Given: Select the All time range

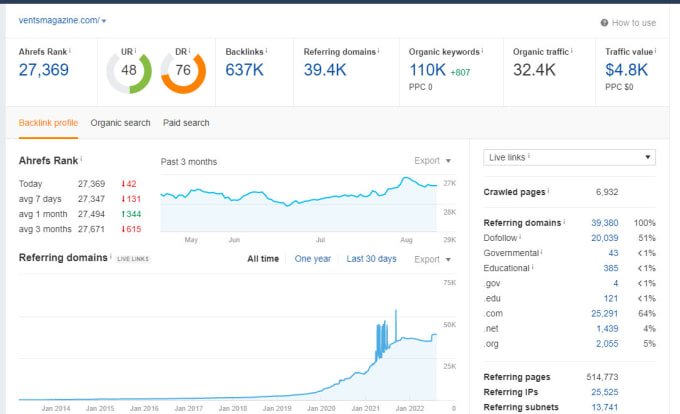Looking at the screenshot, I should 263,259.
